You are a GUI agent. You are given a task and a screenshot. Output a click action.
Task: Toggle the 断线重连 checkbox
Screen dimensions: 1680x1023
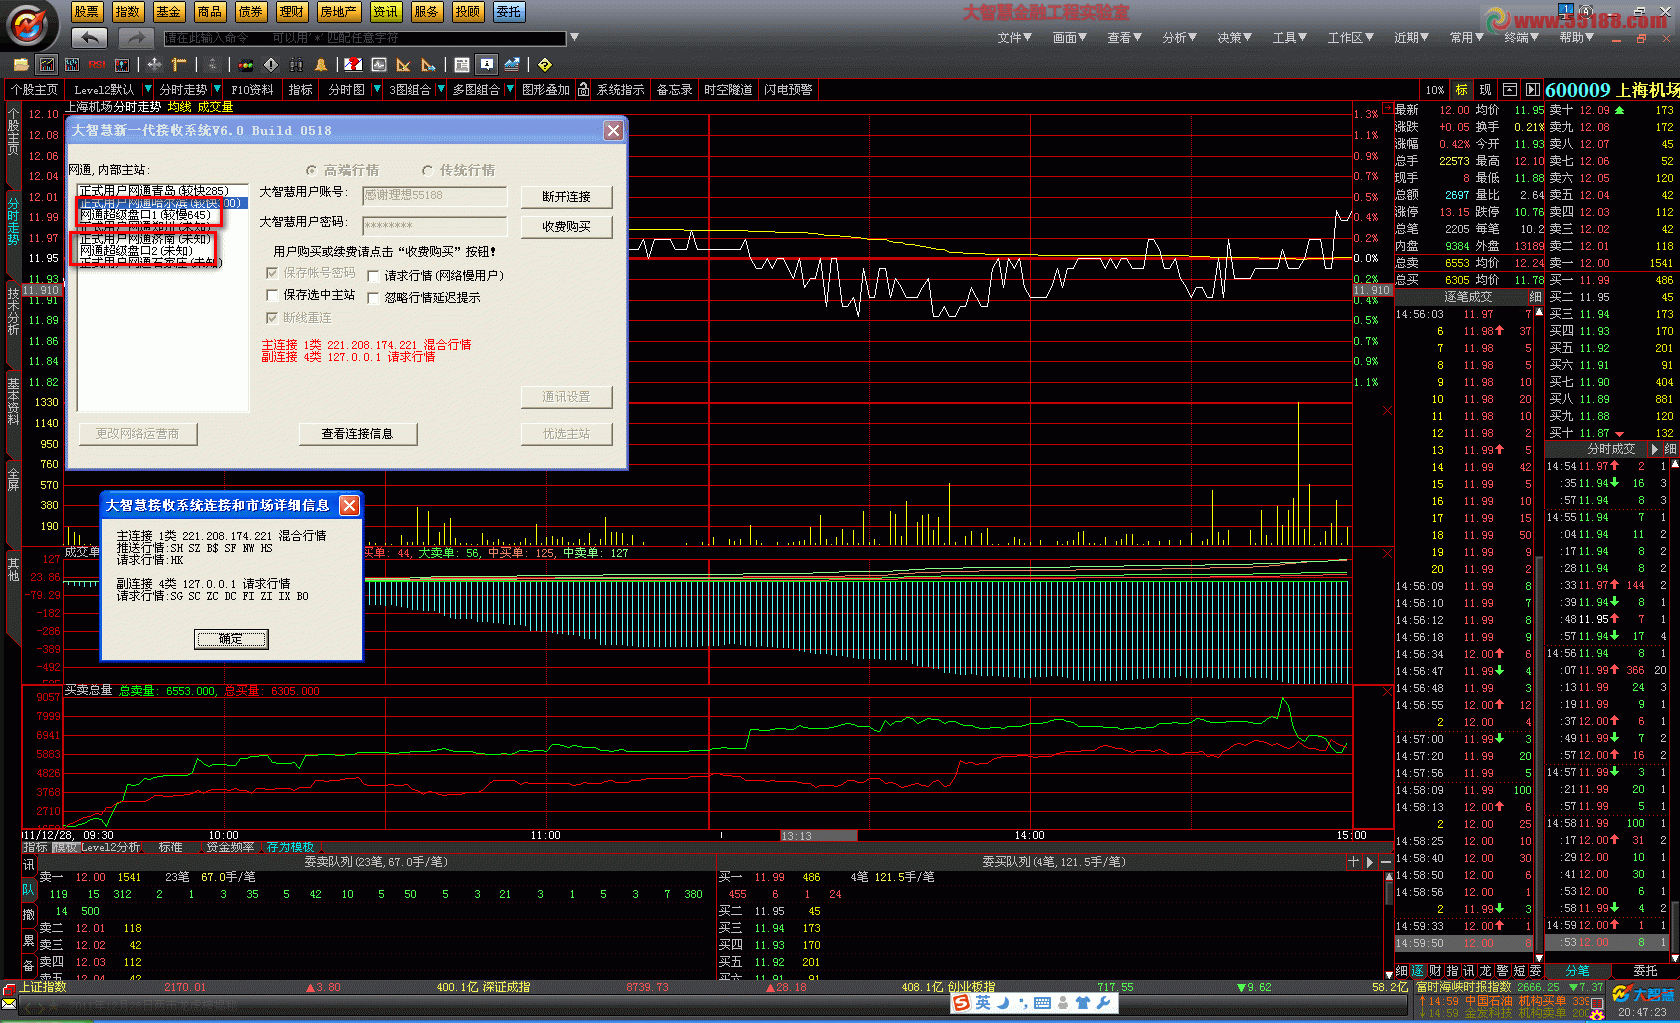click(272, 318)
